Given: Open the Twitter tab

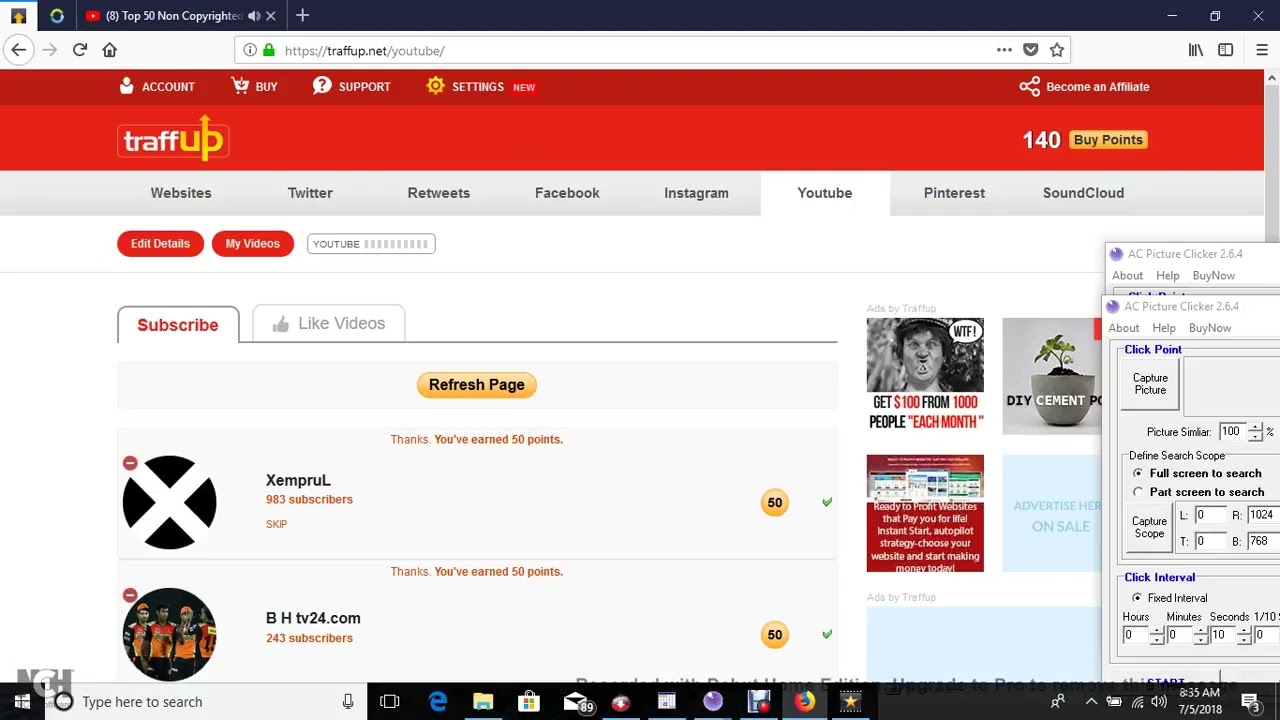Looking at the screenshot, I should coord(310,193).
